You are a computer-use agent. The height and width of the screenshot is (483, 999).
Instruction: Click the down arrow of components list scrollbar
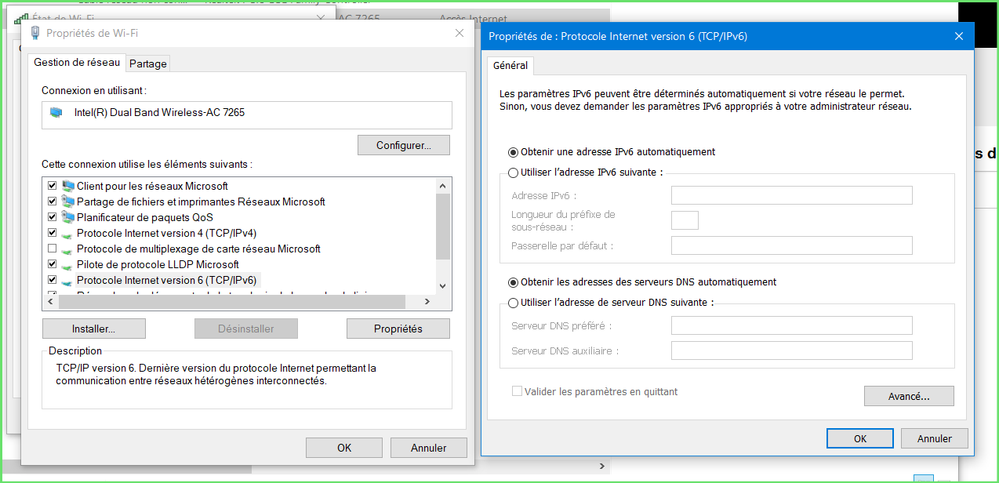[443, 286]
